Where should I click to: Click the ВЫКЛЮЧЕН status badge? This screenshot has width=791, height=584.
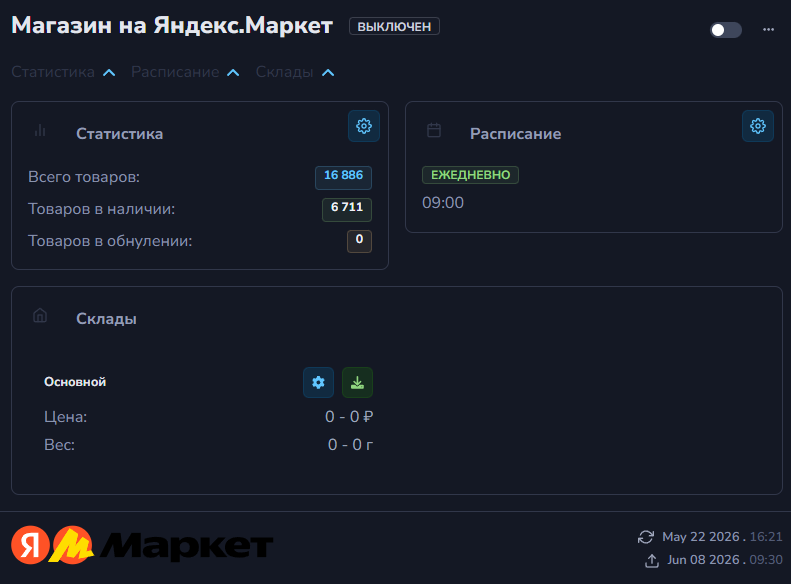[394, 26]
